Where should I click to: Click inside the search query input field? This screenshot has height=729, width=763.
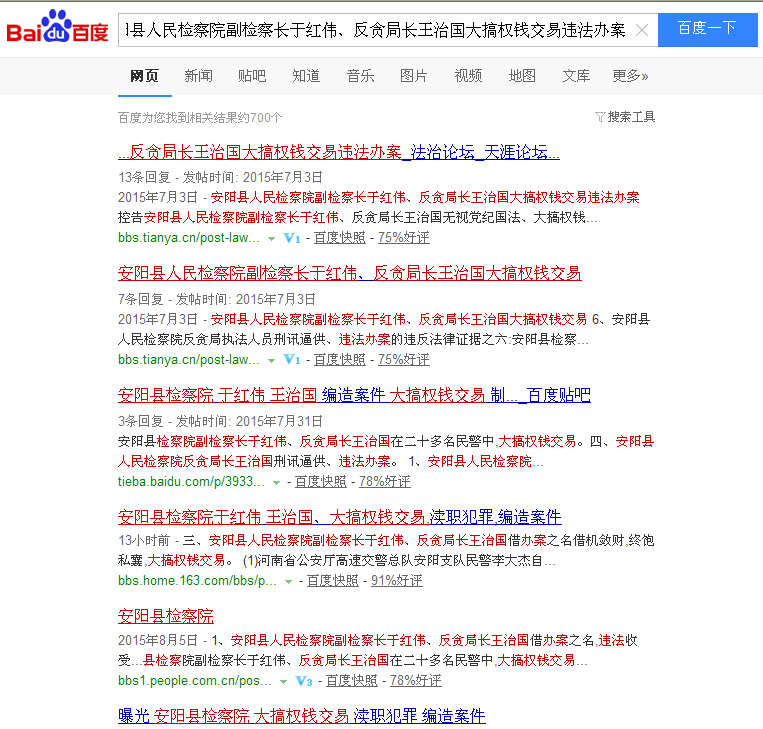tap(375, 31)
